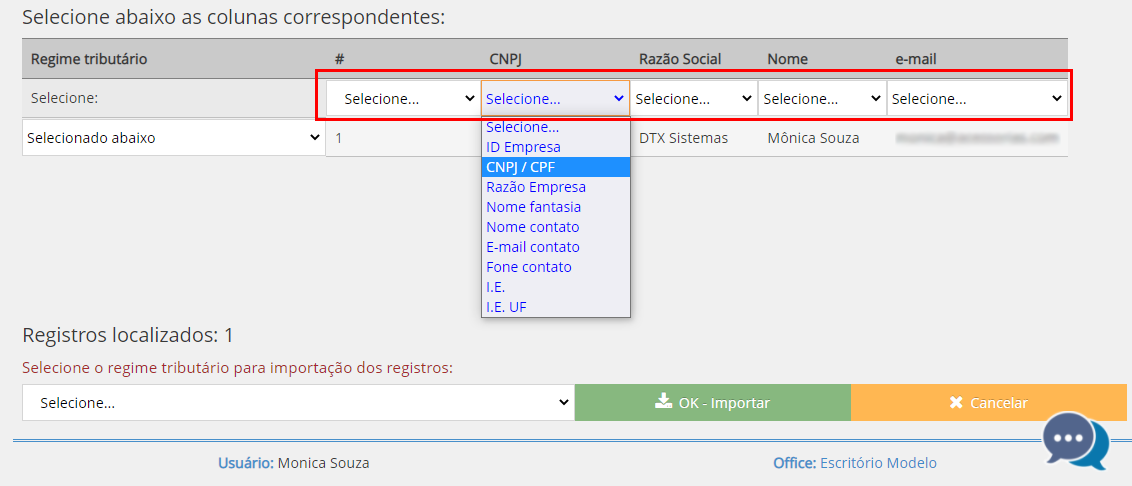The image size is (1132, 486).
Task: Click the orange Cancelar button
Action: click(x=988, y=402)
